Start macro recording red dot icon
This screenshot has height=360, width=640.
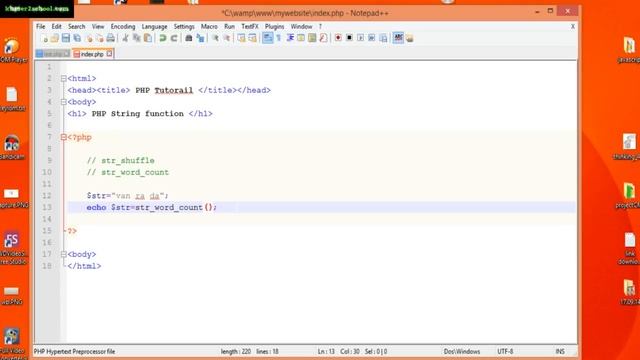tap(338, 38)
